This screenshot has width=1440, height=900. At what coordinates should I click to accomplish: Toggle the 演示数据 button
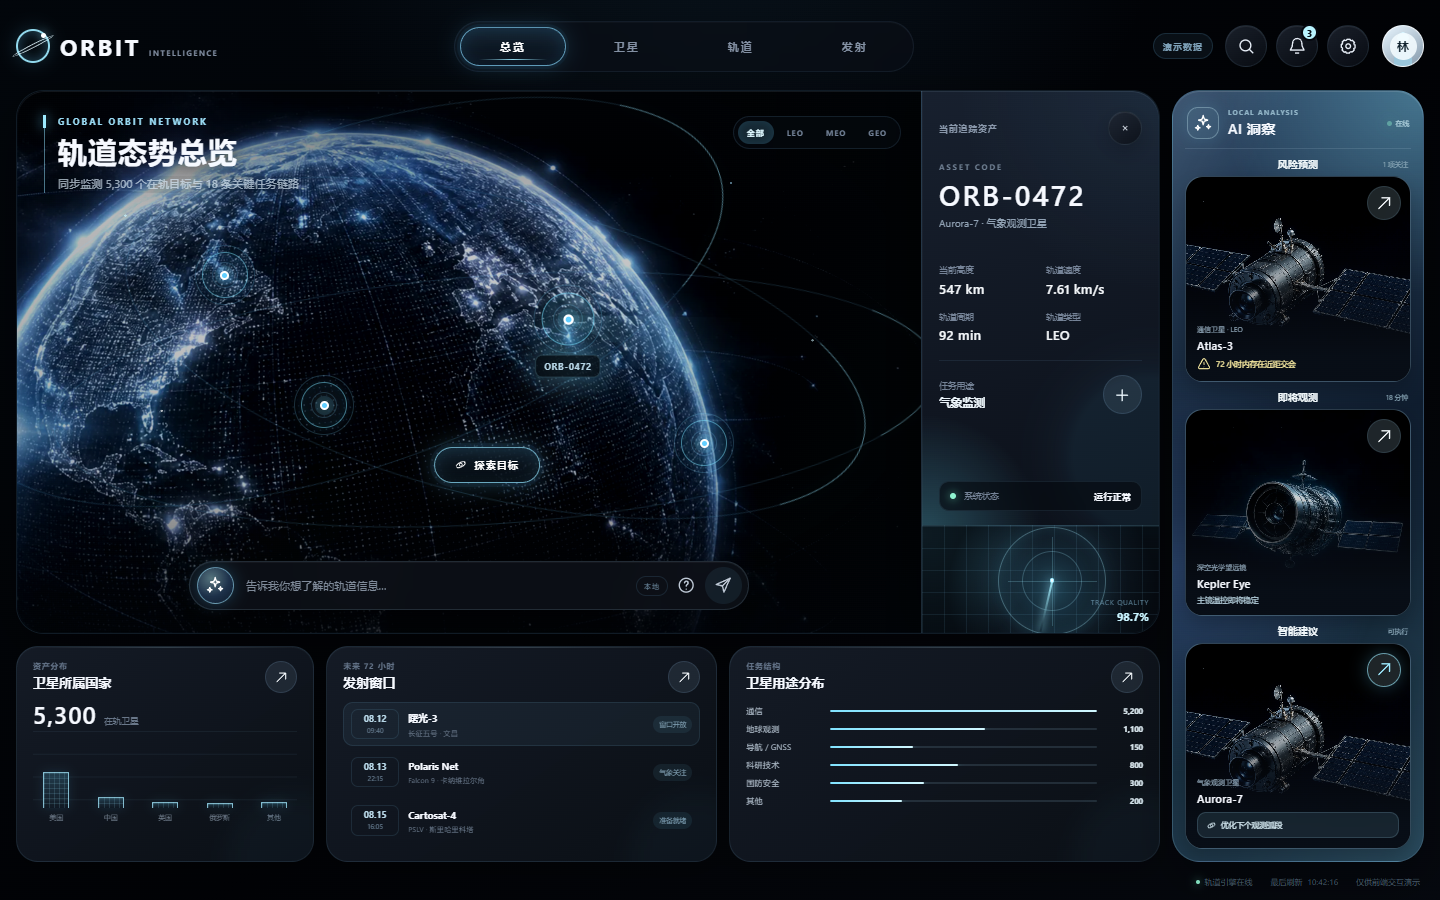pyautogui.click(x=1182, y=47)
